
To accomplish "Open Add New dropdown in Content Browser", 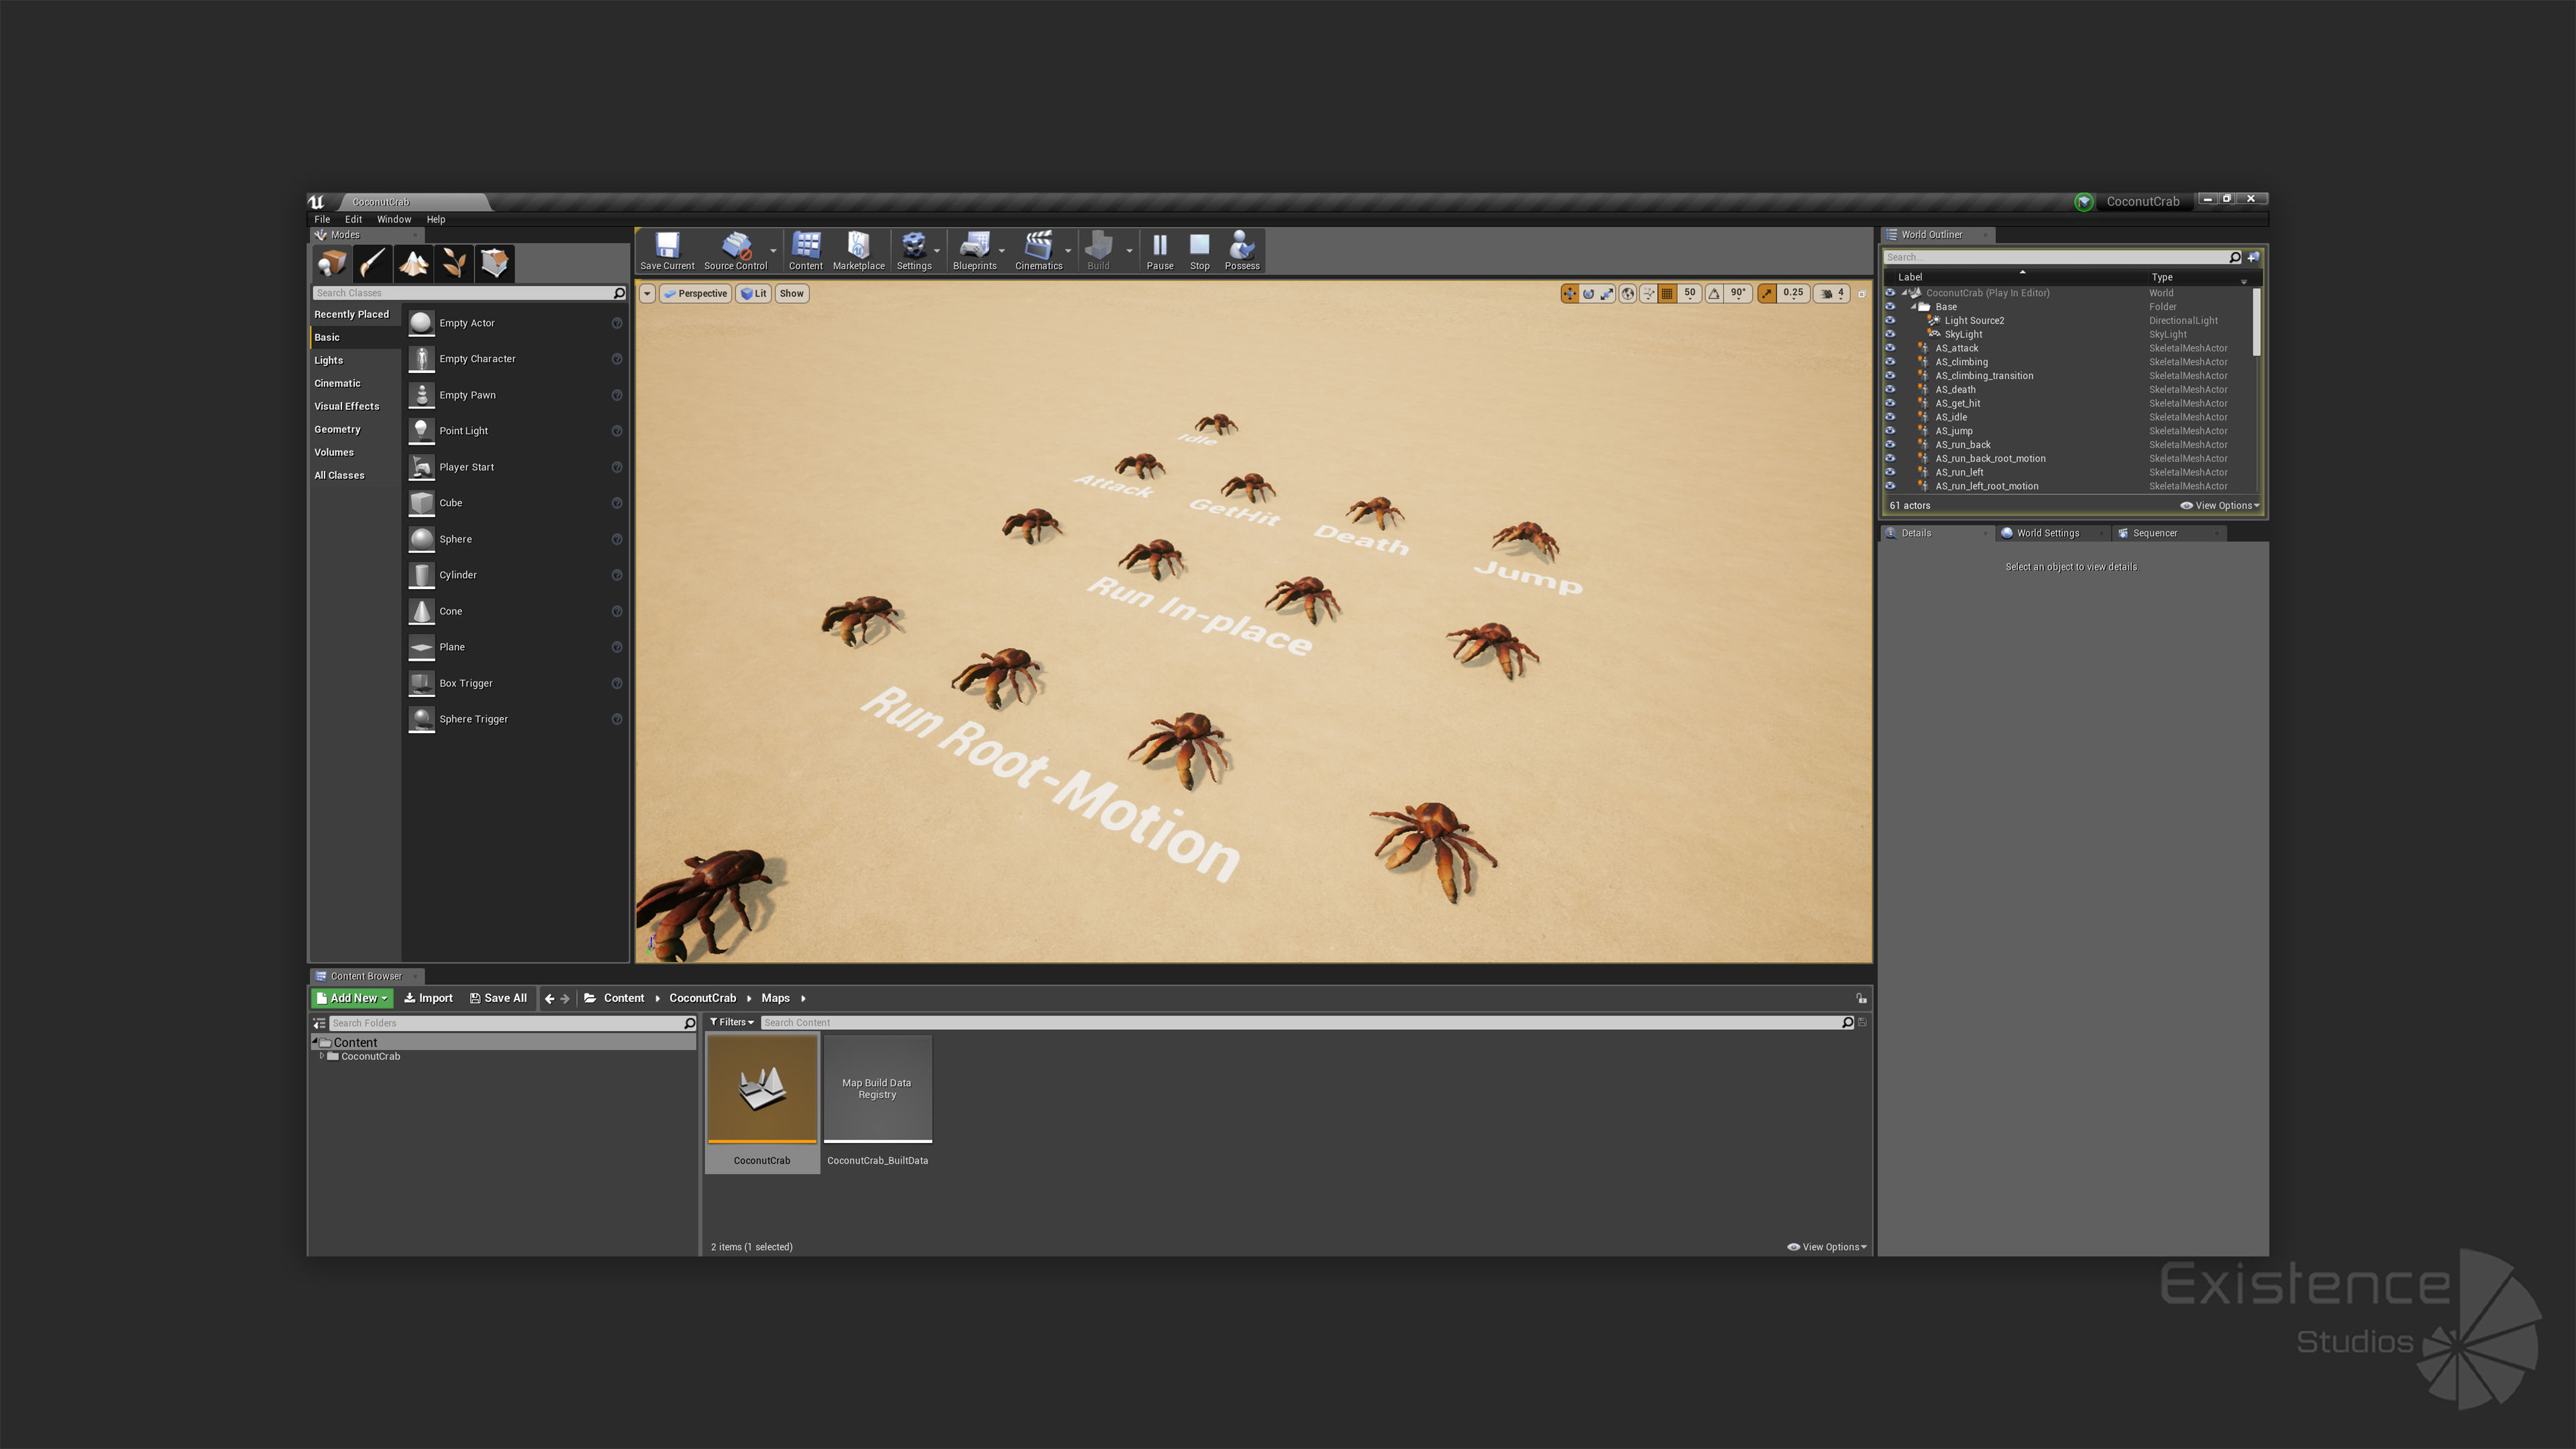I will pyautogui.click(x=352, y=998).
